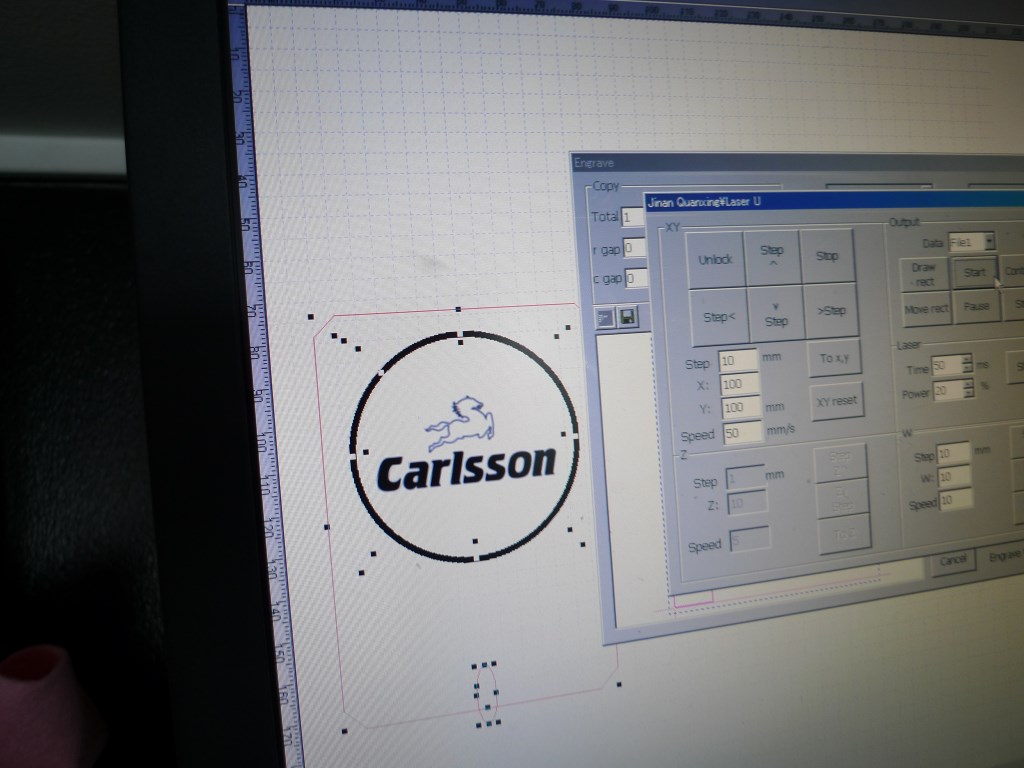Click the Engrave window title bar

(x=798, y=163)
